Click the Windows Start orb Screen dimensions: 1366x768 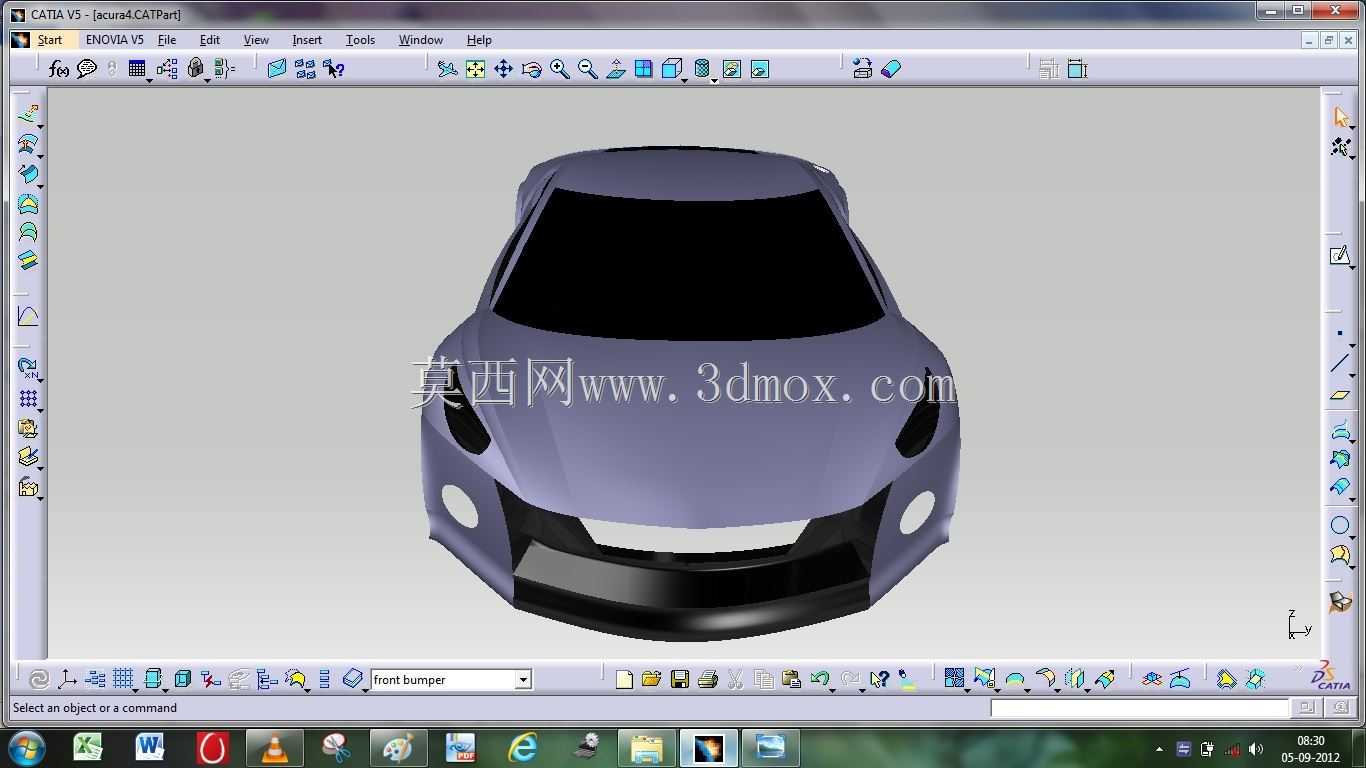tap(27, 747)
